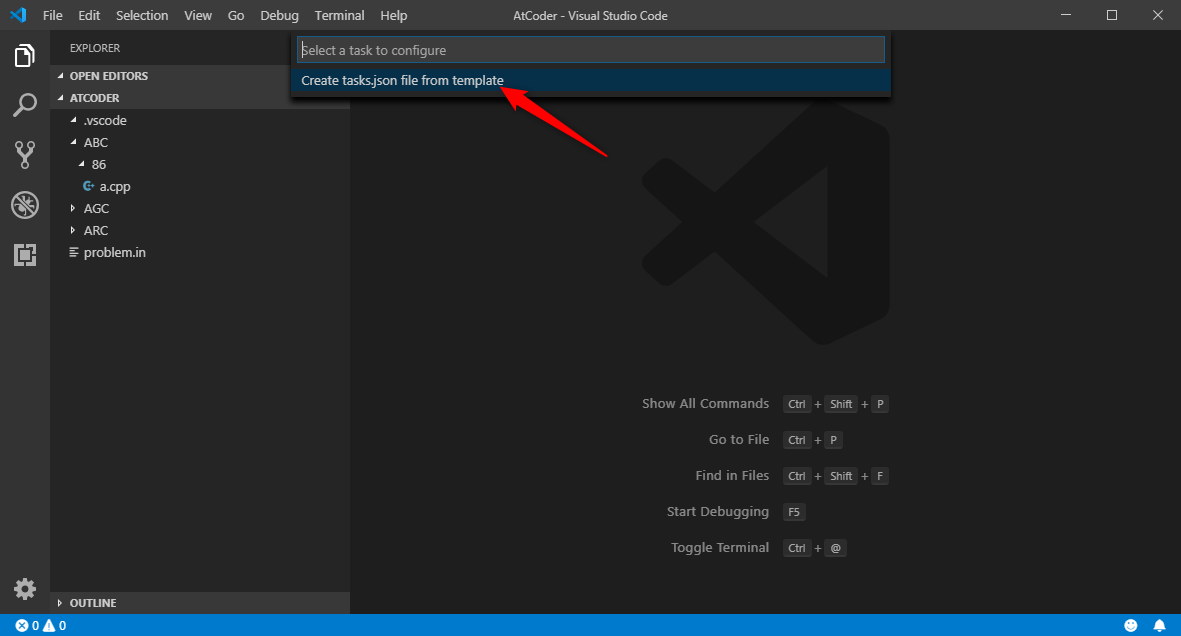
Task: Focus the Select a task to configure field
Action: pyautogui.click(x=590, y=50)
